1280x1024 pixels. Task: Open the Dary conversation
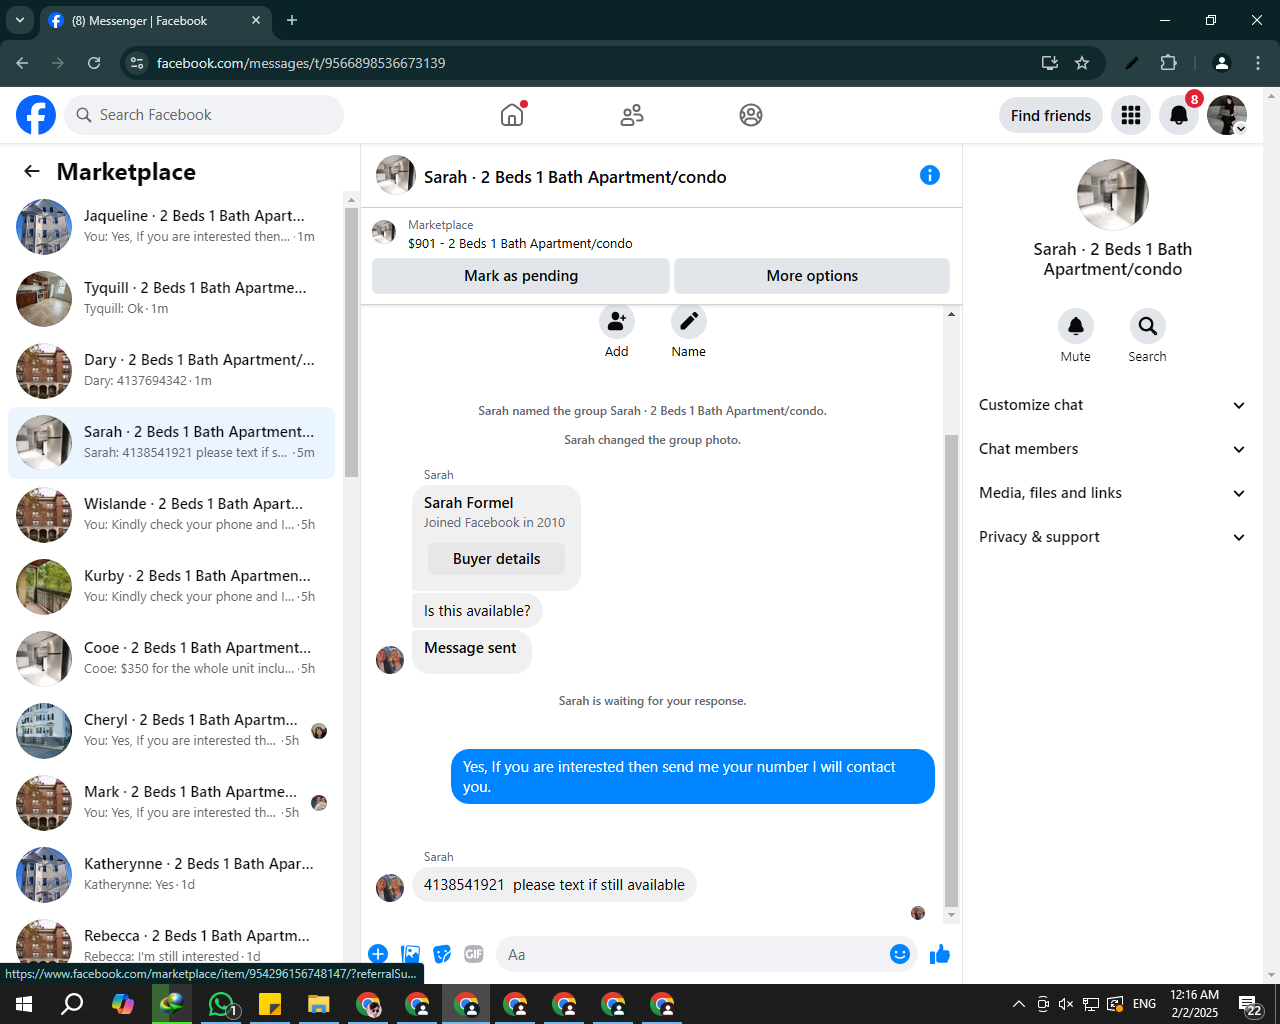[x=171, y=370]
